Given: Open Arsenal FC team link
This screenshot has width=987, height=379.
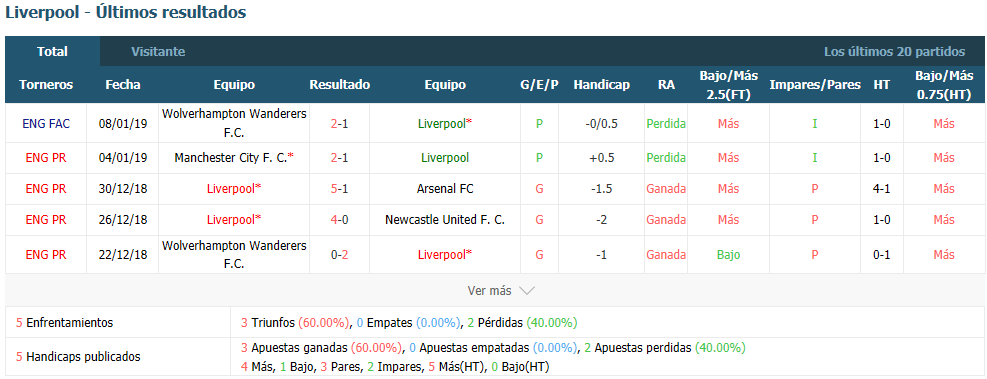Looking at the screenshot, I should [445, 189].
